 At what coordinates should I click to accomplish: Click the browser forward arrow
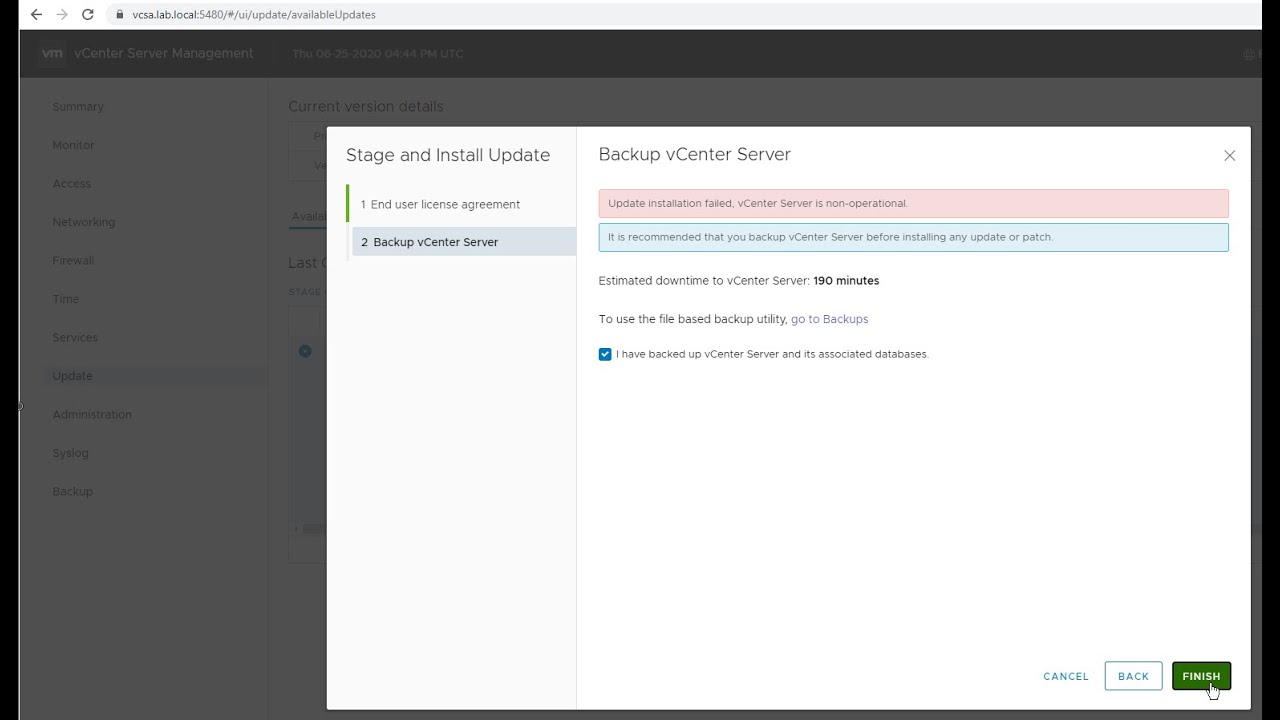coord(62,15)
